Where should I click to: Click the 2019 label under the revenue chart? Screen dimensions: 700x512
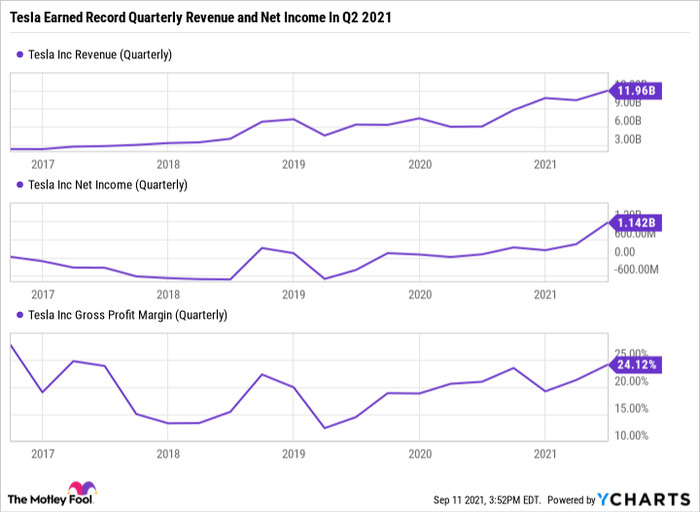coord(294,164)
